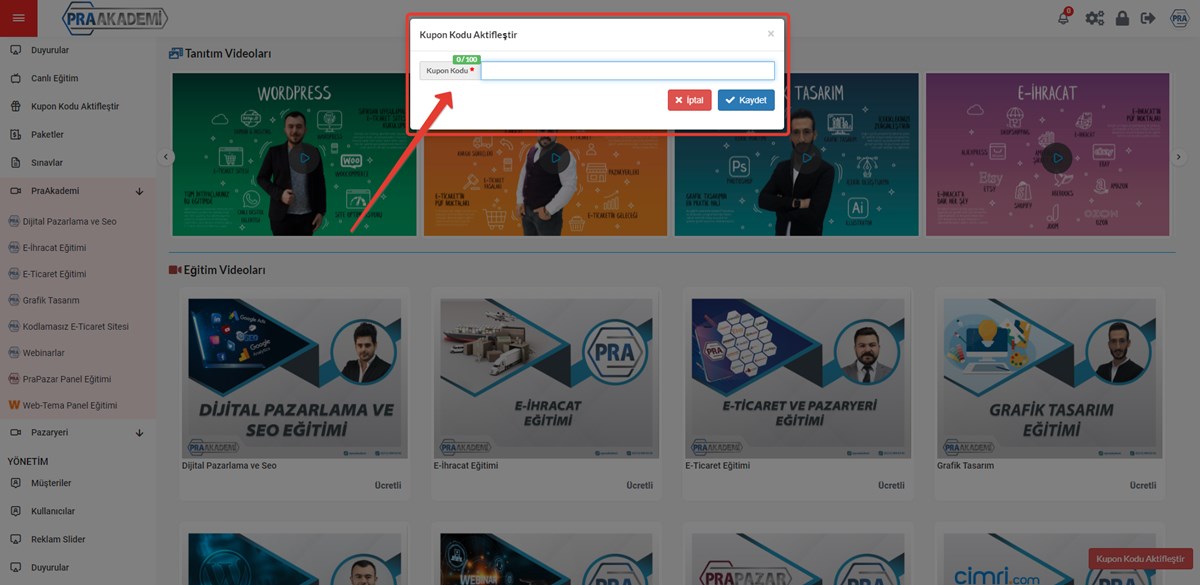Click the floating Kupon Kodu Aktifleştir button
This screenshot has width=1200, height=585.
click(1141, 559)
